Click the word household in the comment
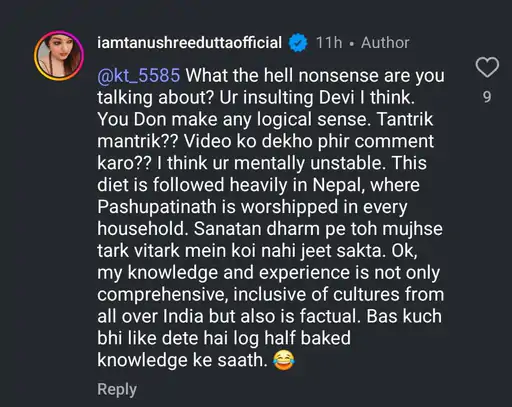The height and width of the screenshot is (407, 512). (143, 229)
